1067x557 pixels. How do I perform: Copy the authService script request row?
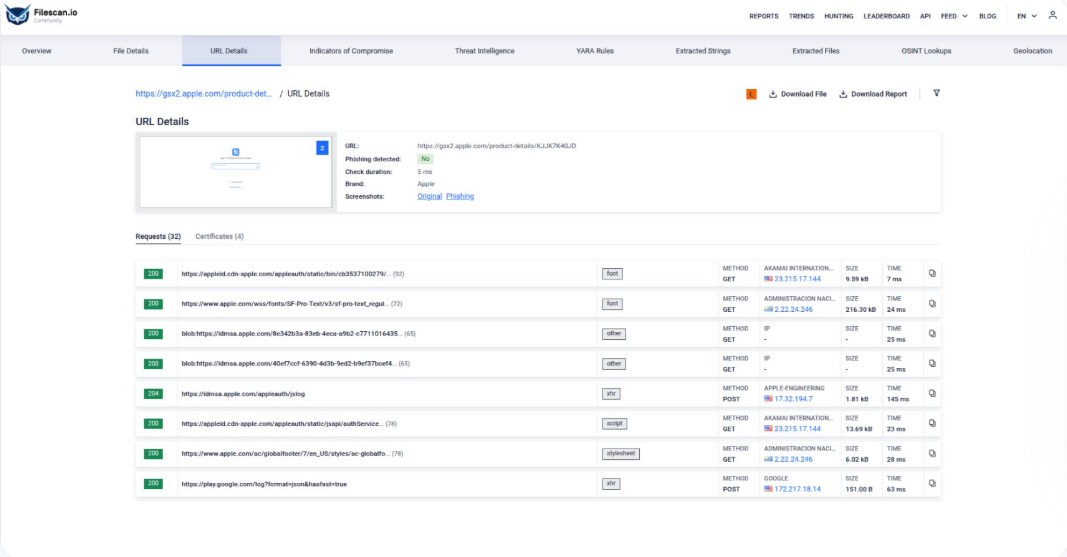pyautogui.click(x=932, y=423)
